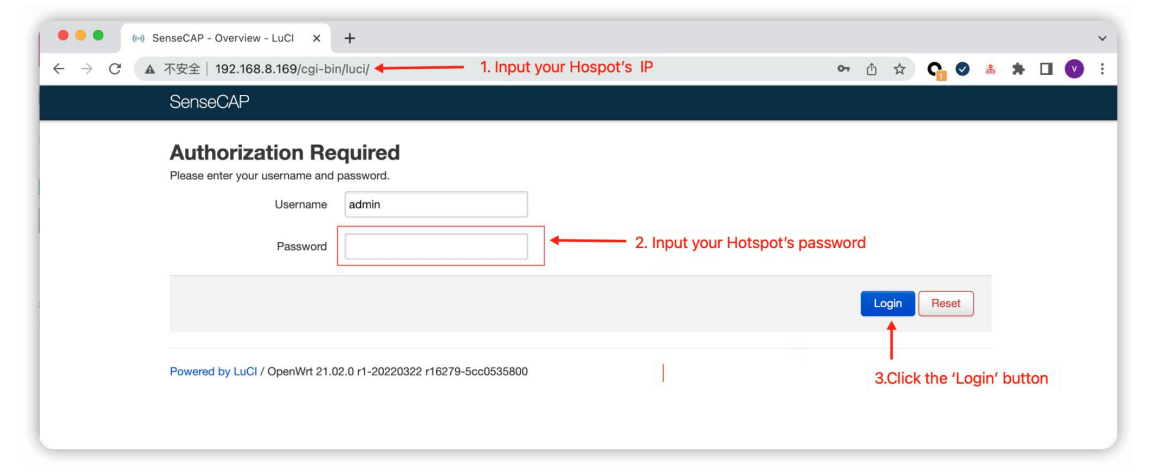The image size is (1164, 474).
Task: Open the saved password key icon
Action: pyautogui.click(x=843, y=69)
